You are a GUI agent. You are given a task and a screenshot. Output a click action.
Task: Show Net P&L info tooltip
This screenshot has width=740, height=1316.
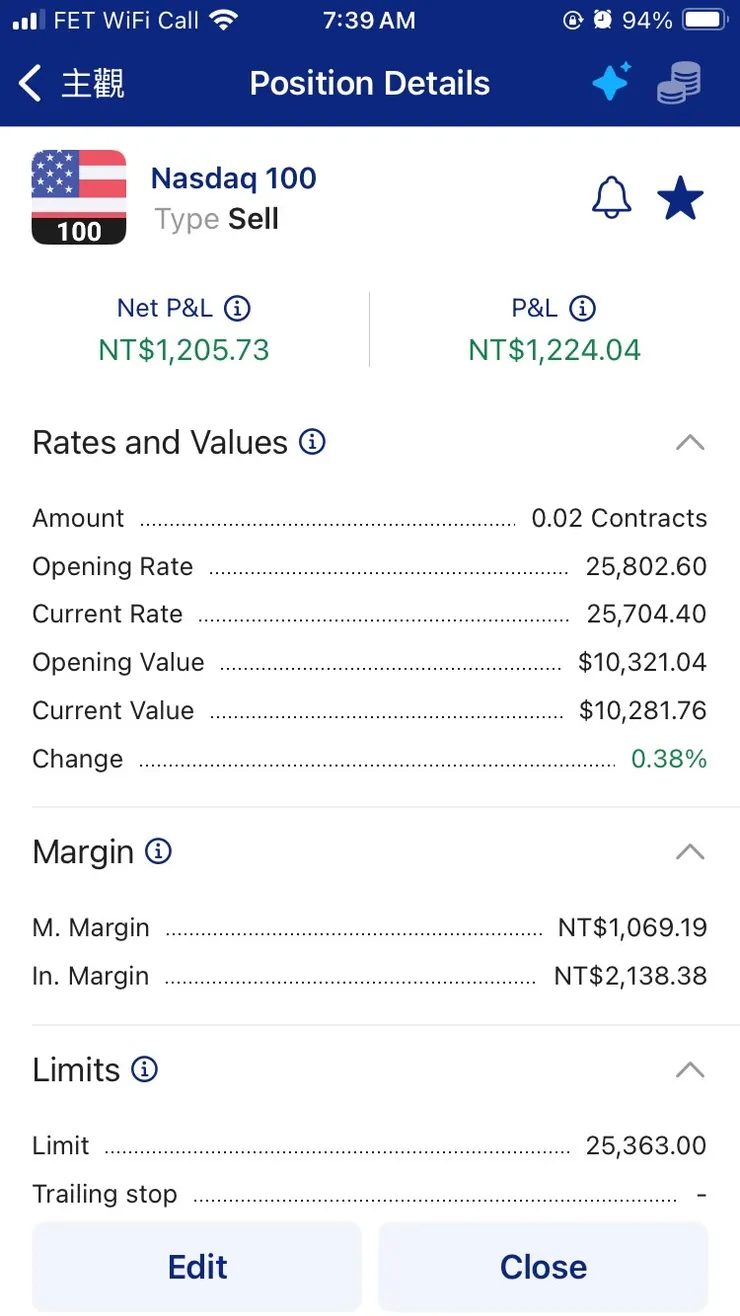[237, 308]
